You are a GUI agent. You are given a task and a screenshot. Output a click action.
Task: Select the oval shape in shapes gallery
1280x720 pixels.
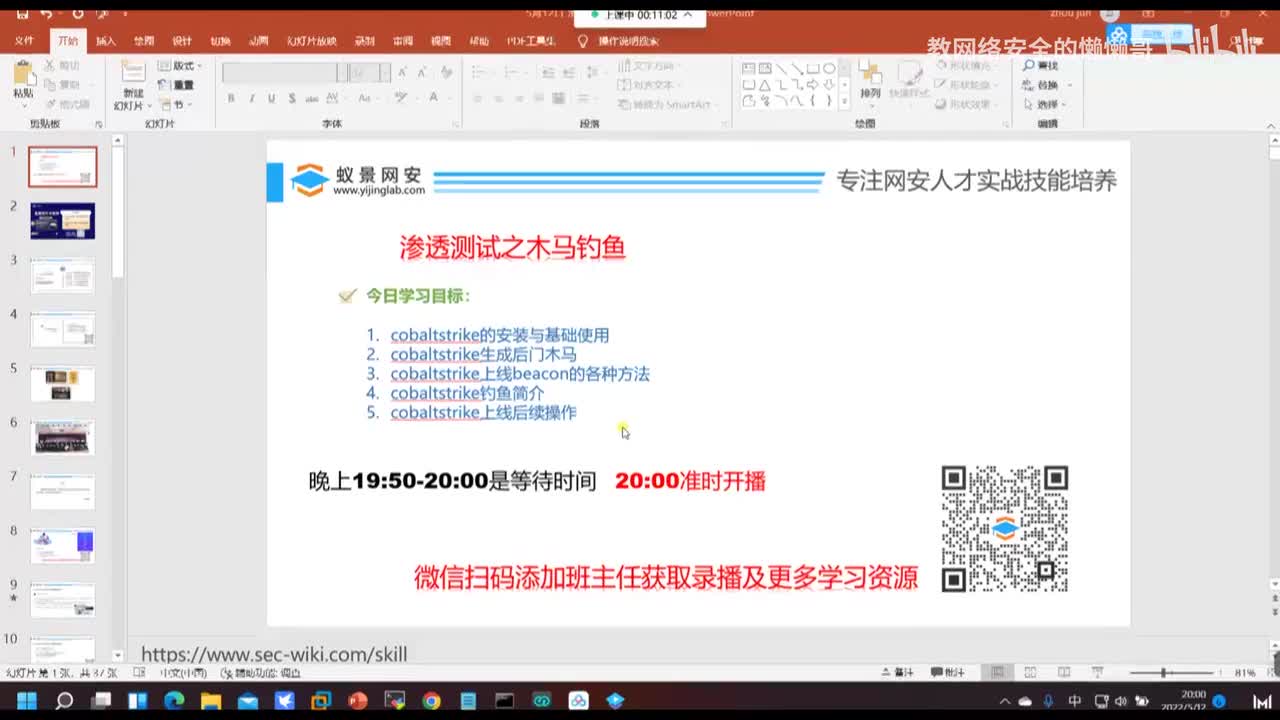point(829,68)
